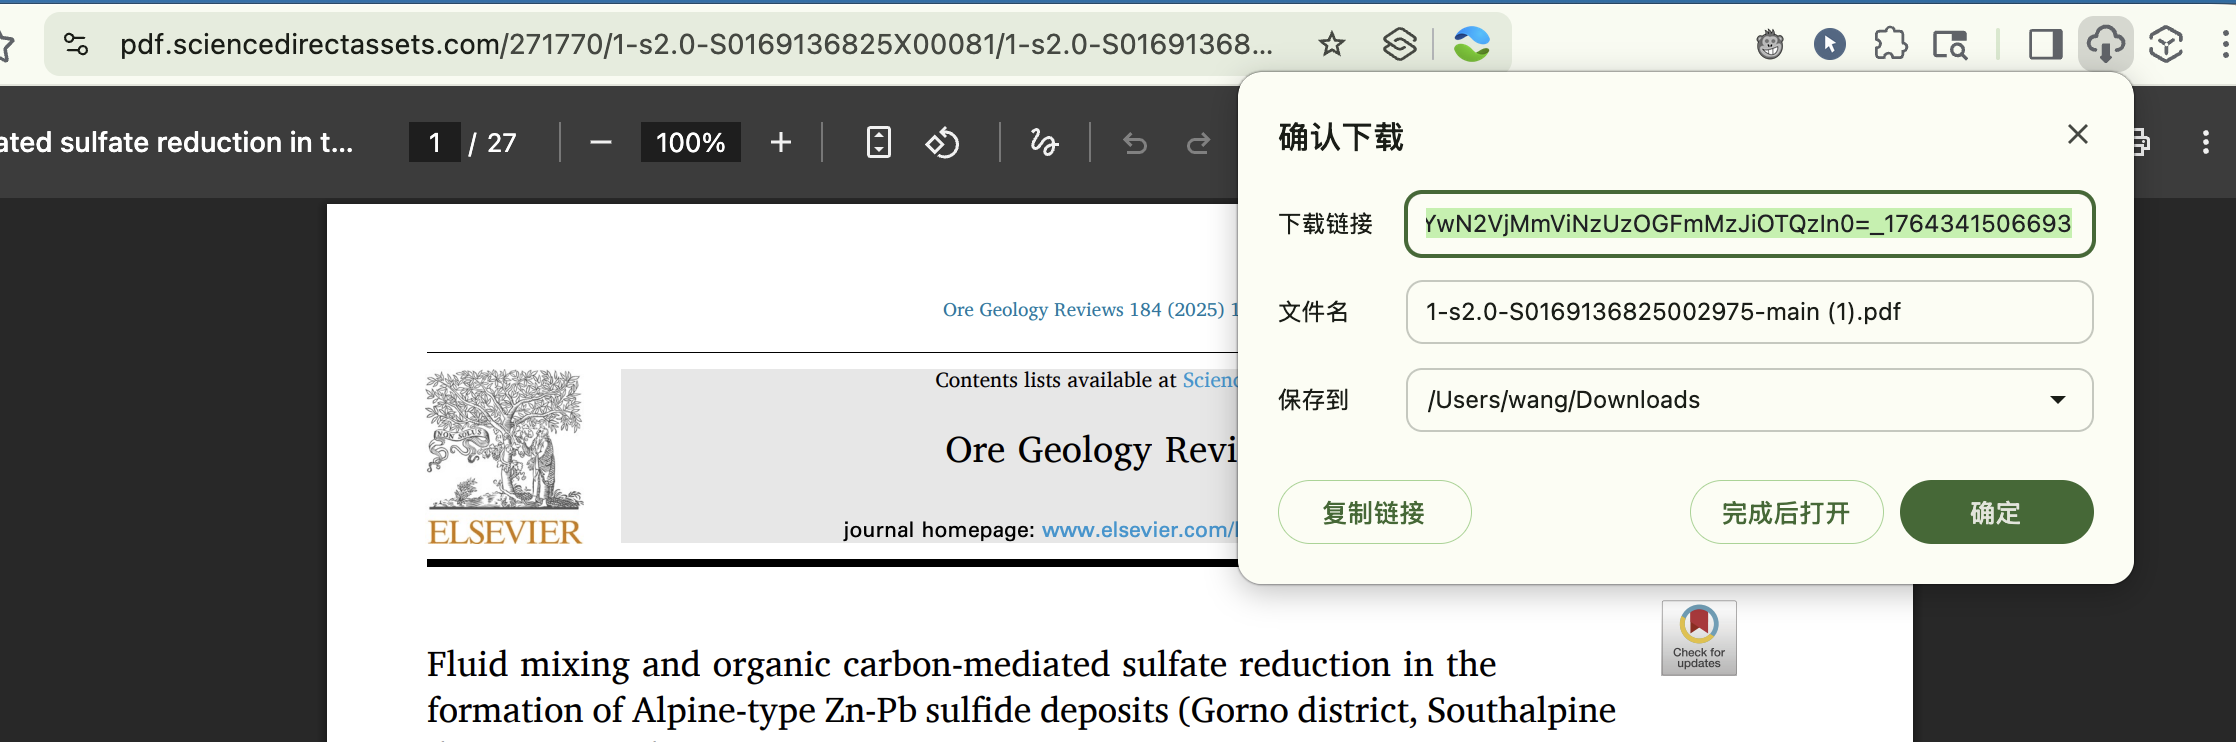Click the Check for updates badge

pyautogui.click(x=1699, y=638)
